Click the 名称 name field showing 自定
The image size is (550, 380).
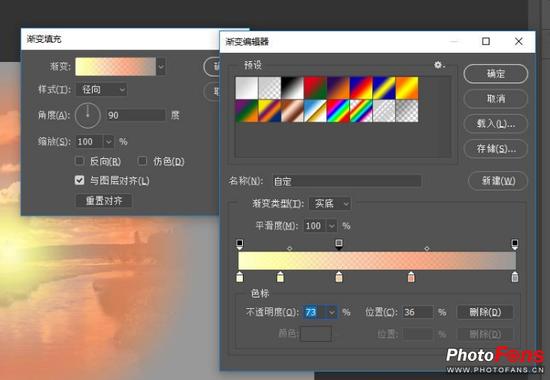coord(347,181)
